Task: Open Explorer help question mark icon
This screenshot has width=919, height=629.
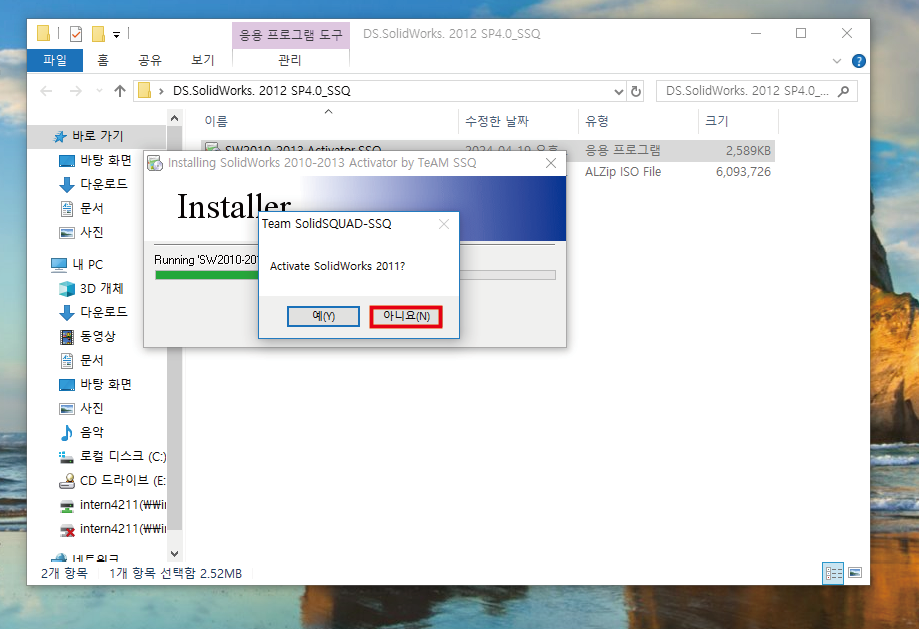Action: tap(859, 61)
